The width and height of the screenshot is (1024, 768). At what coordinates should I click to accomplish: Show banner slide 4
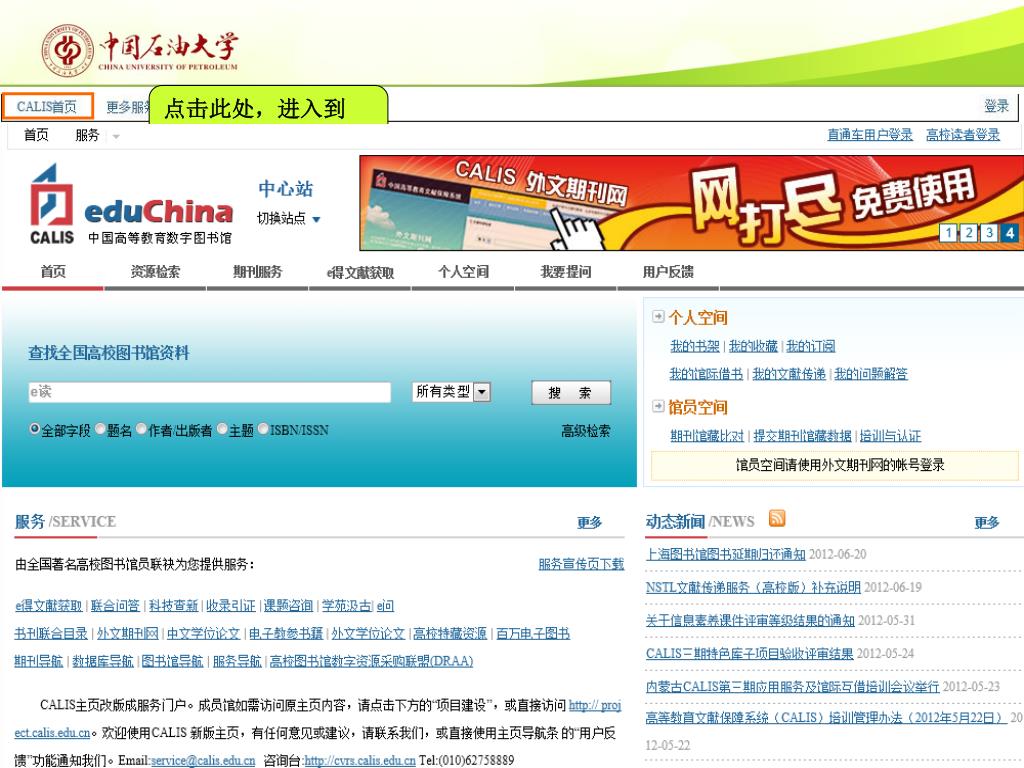click(x=1010, y=232)
